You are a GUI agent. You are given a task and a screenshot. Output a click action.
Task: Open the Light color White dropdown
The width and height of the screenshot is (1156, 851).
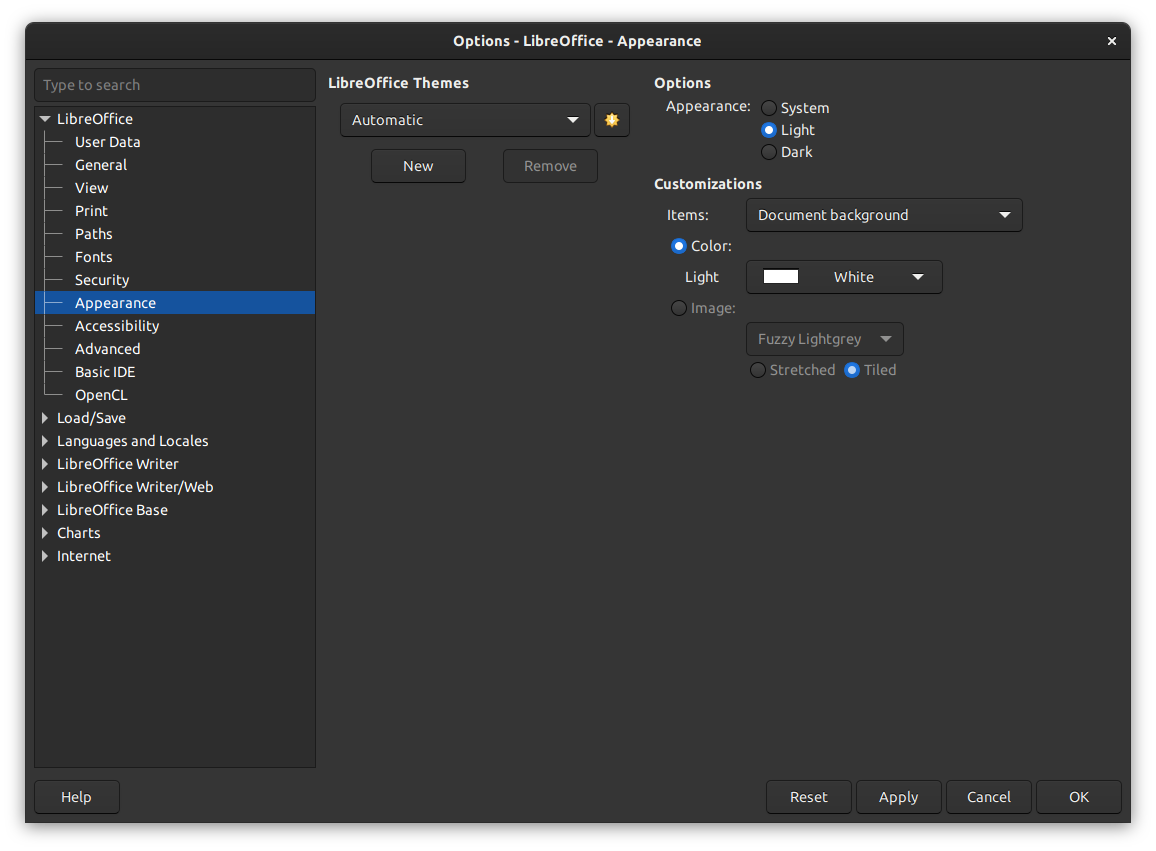coord(844,277)
